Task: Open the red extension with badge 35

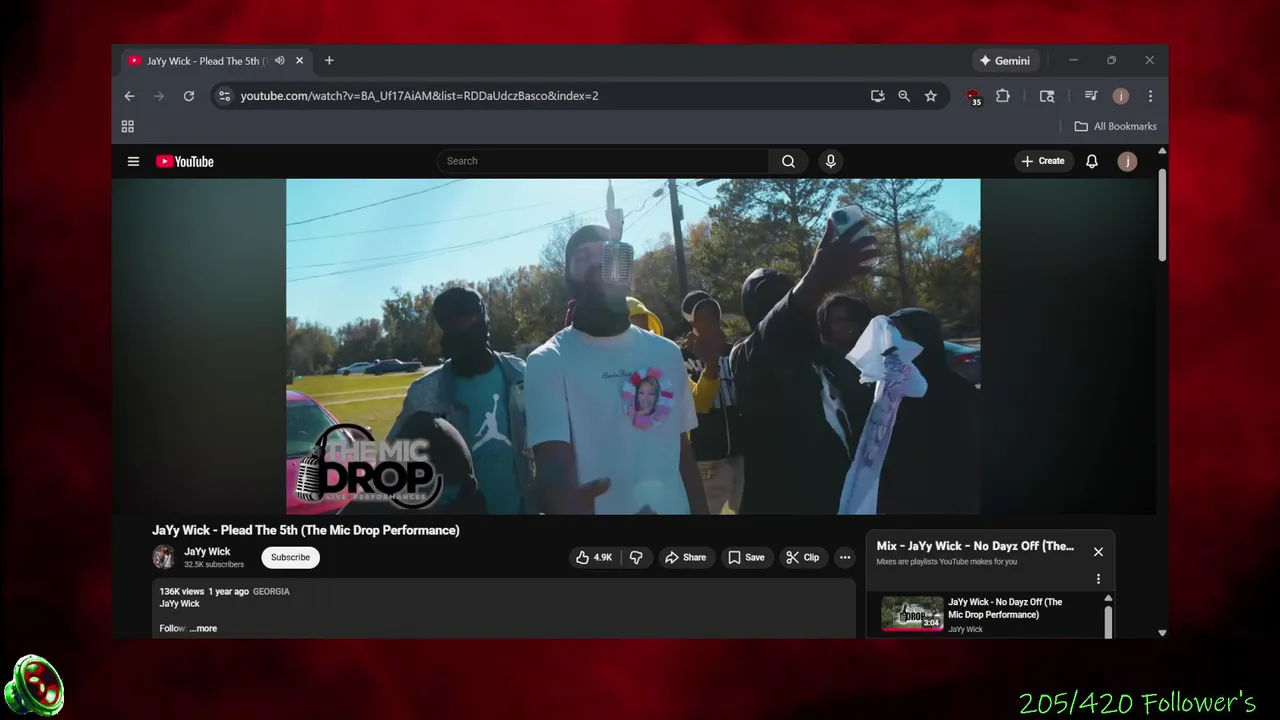Action: pyautogui.click(x=974, y=97)
